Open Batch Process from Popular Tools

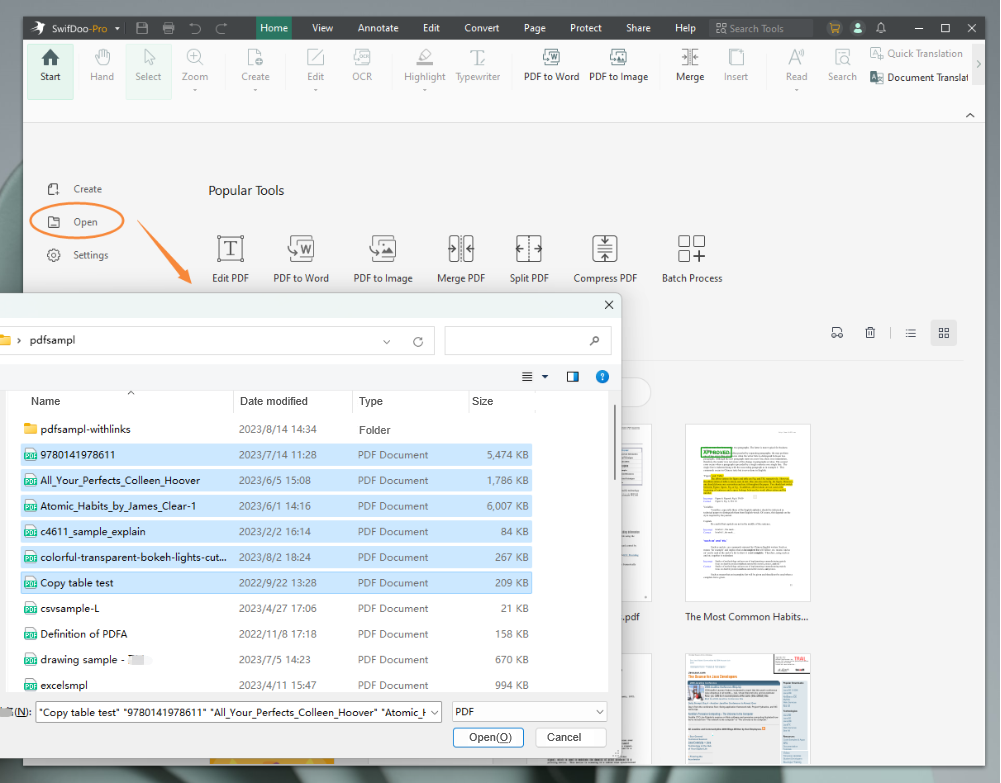point(692,258)
